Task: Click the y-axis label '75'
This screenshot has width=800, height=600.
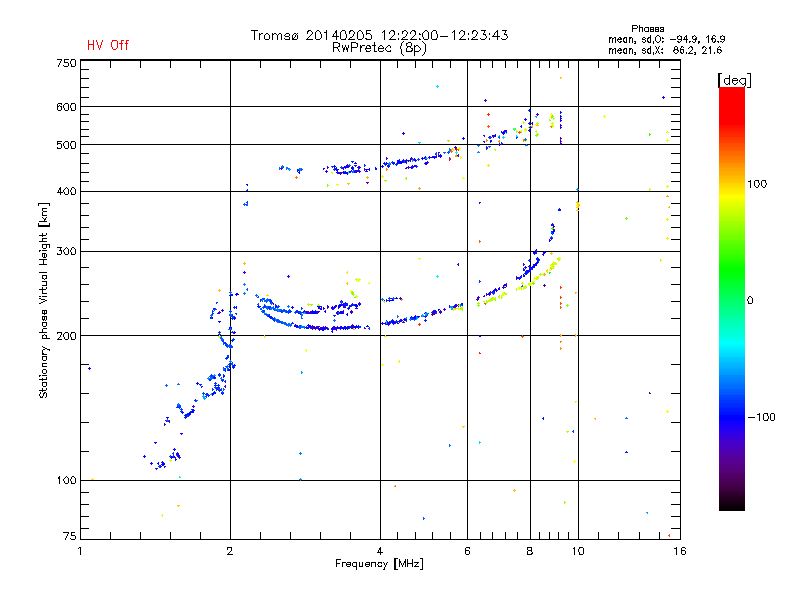Action: coord(70,536)
